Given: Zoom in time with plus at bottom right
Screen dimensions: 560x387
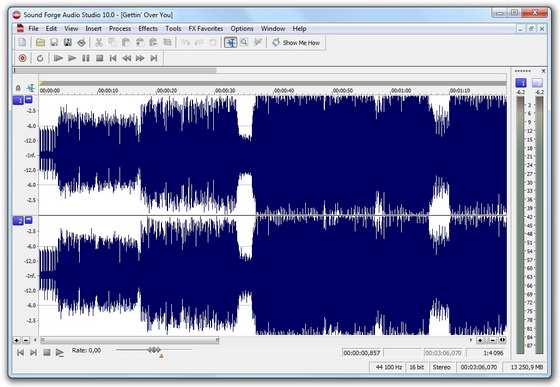Looking at the screenshot, I should tap(480, 340).
